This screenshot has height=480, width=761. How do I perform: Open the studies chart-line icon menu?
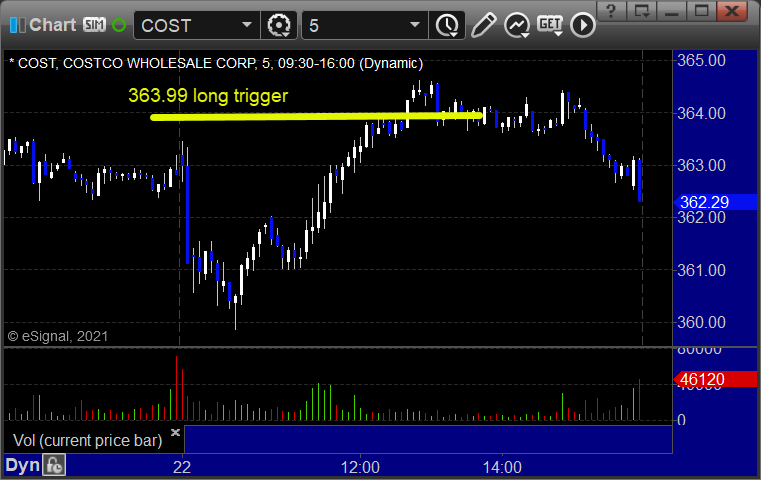click(517, 25)
